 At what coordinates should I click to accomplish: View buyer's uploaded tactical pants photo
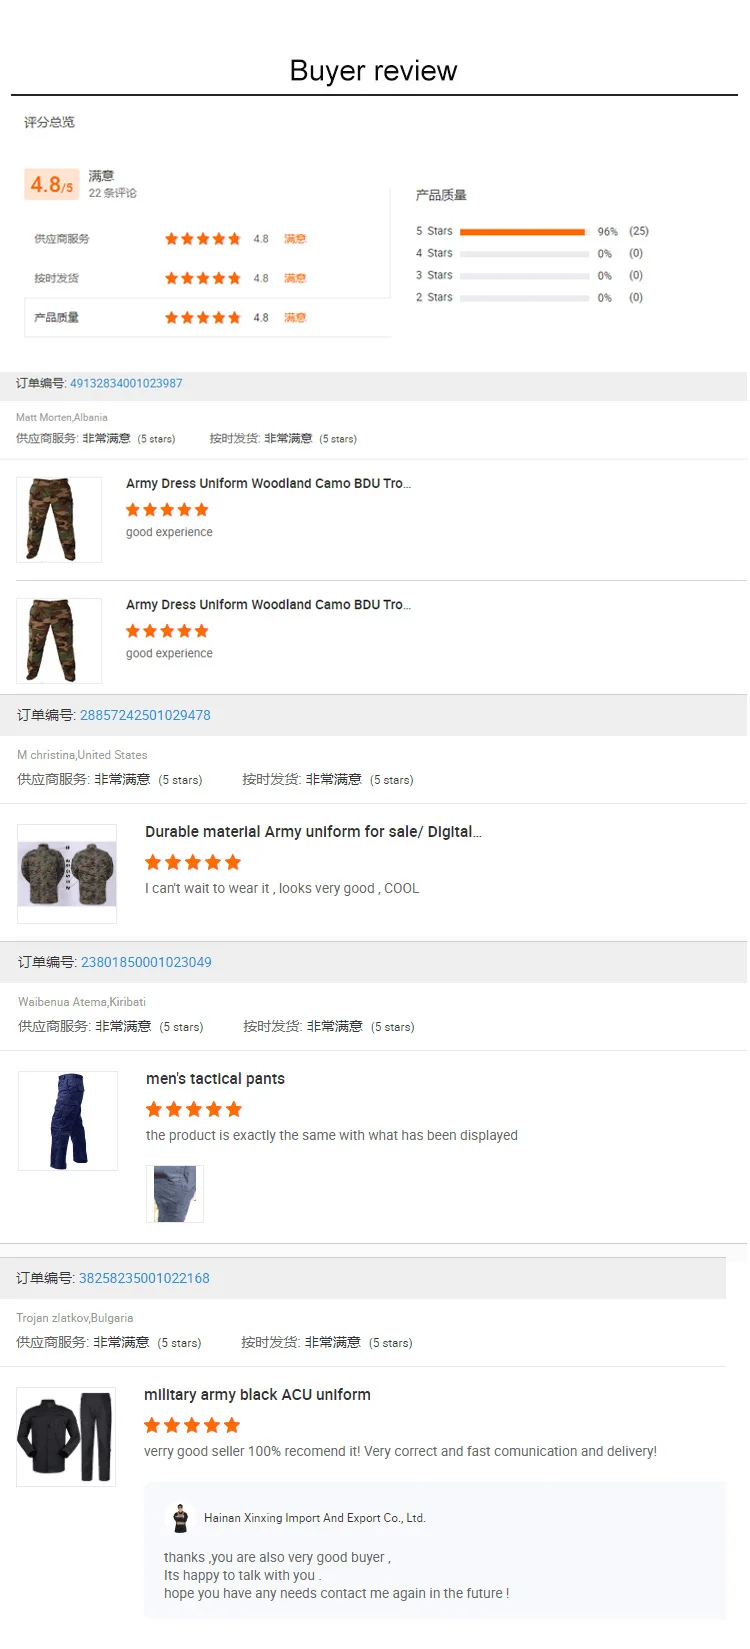click(175, 1194)
